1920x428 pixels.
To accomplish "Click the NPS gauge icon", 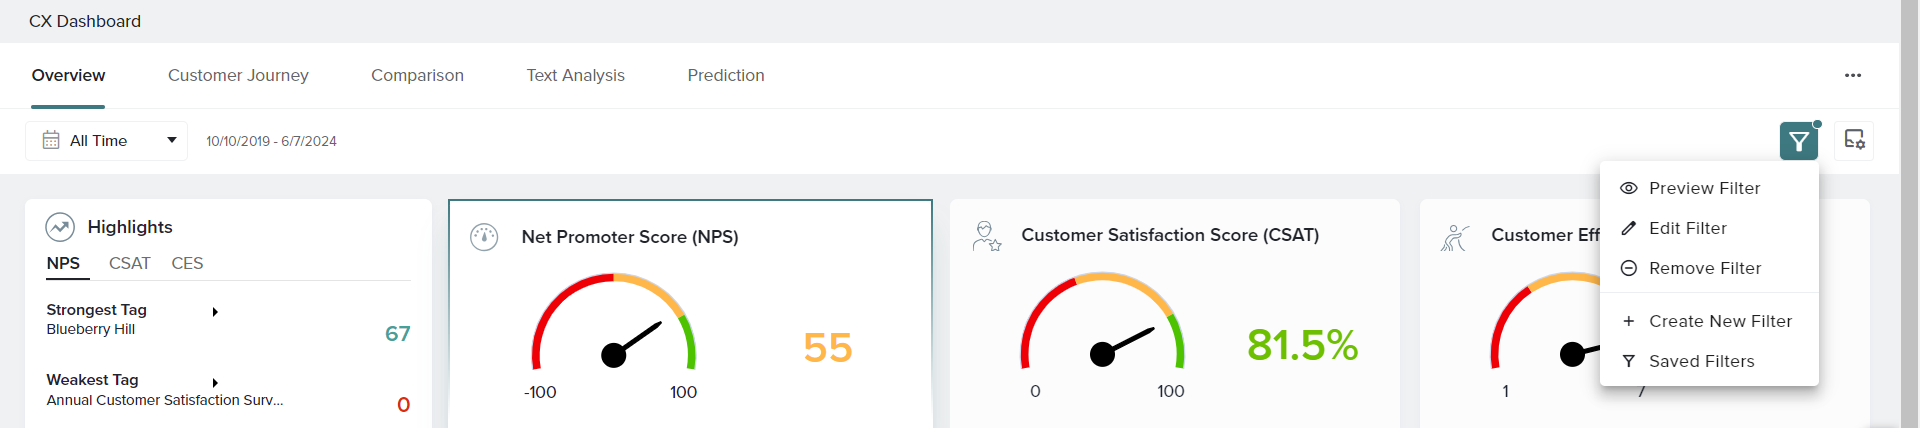I will (x=484, y=237).
